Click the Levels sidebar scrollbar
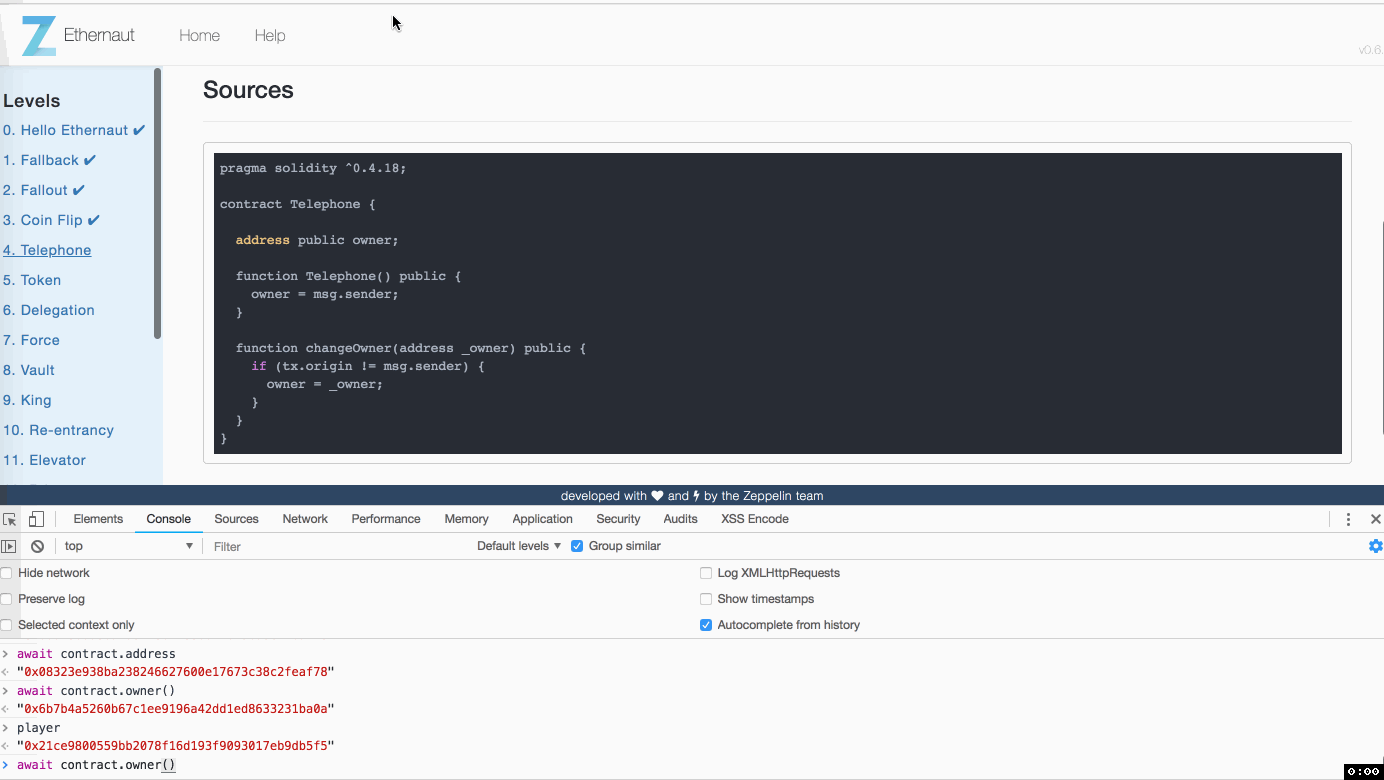 point(157,203)
